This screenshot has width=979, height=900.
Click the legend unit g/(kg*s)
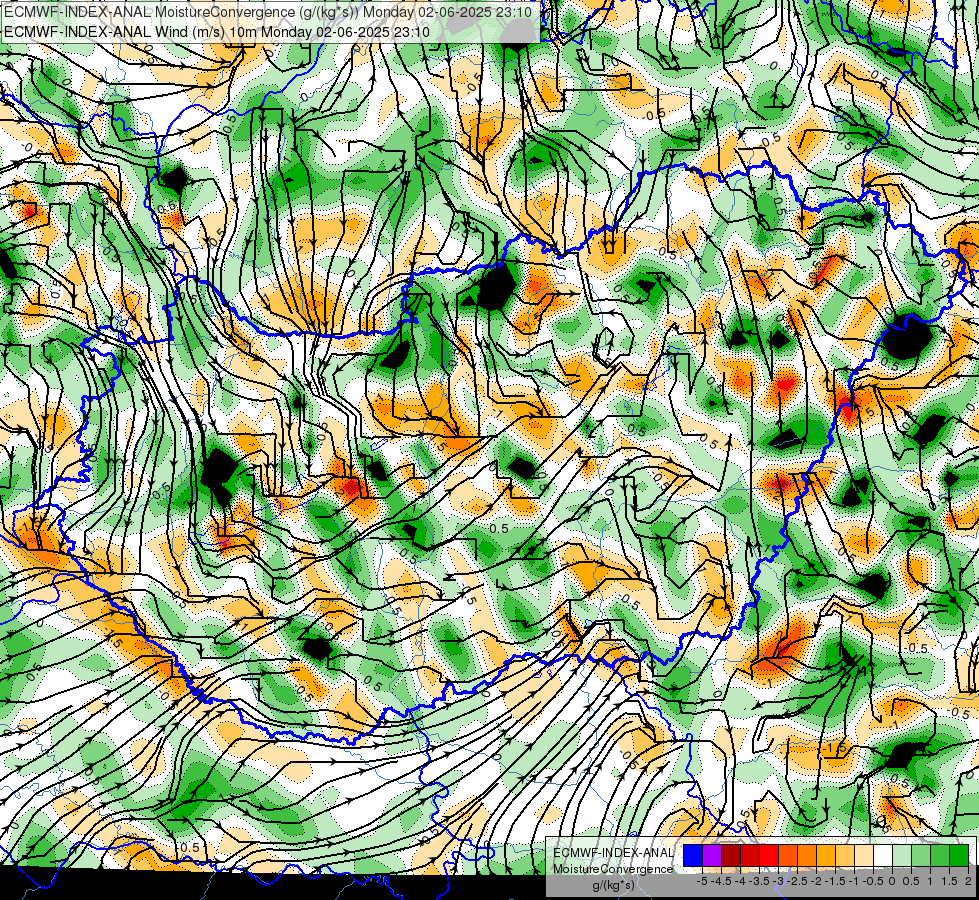pyautogui.click(x=613, y=885)
